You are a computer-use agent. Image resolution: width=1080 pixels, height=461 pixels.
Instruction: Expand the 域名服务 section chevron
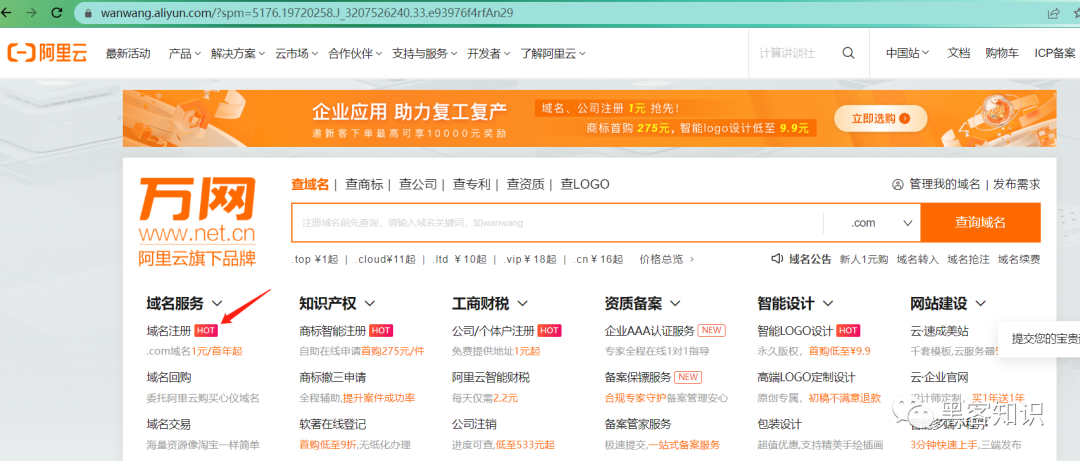click(x=217, y=303)
